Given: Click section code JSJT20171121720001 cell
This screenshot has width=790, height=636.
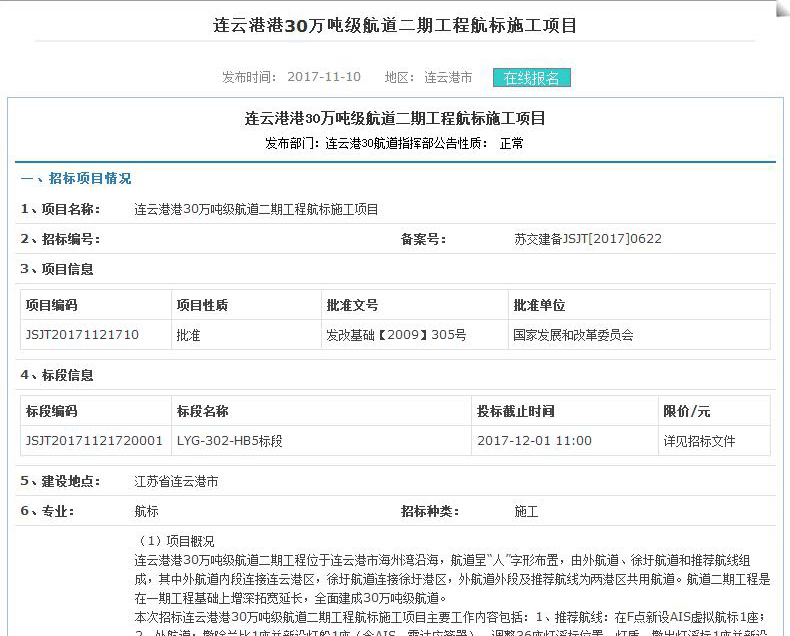Looking at the screenshot, I should pyautogui.click(x=94, y=441).
